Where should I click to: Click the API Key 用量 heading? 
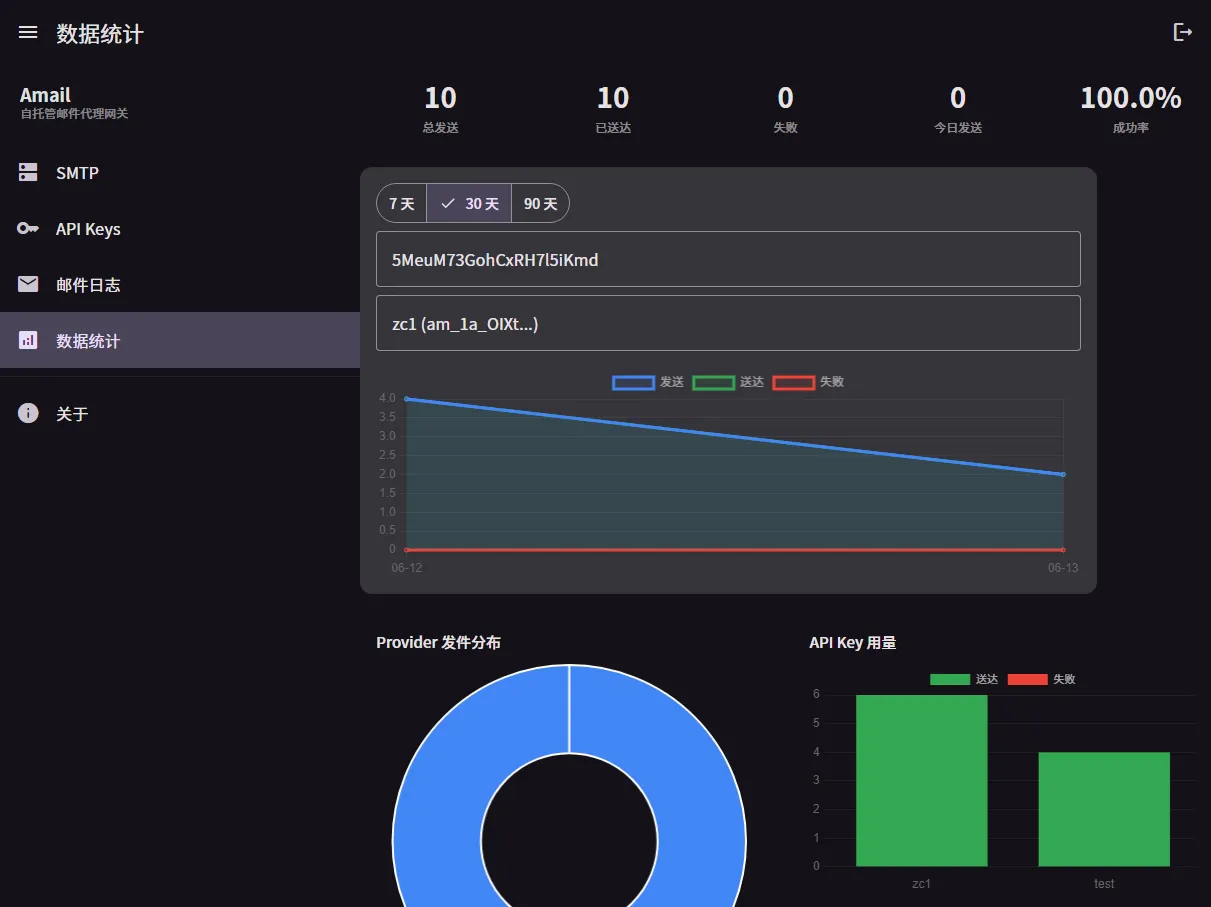852,642
